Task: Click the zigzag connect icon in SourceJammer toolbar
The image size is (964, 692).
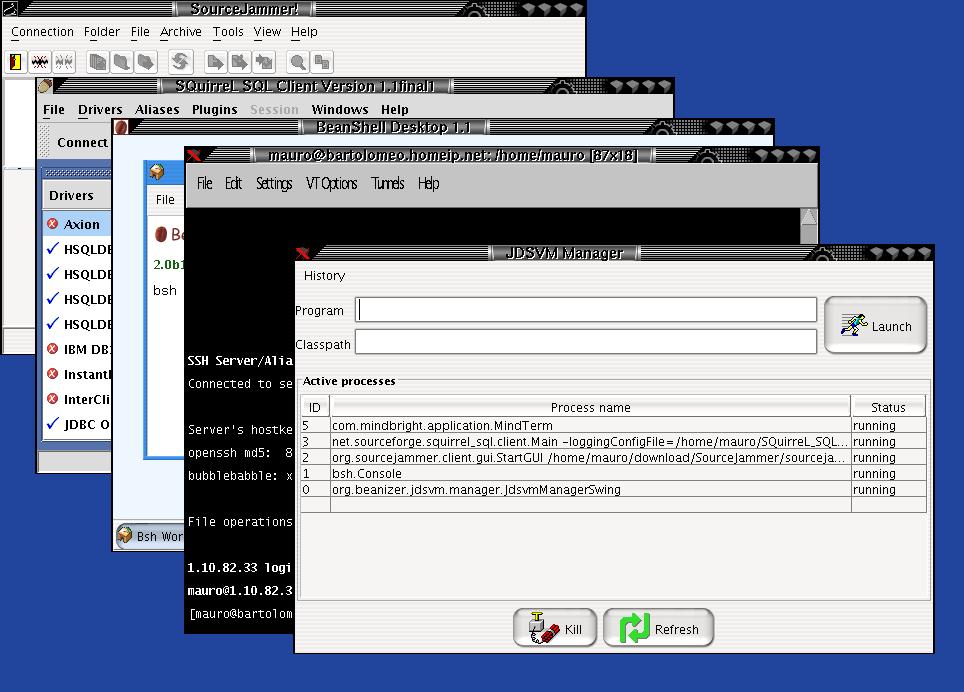Action: (40, 61)
